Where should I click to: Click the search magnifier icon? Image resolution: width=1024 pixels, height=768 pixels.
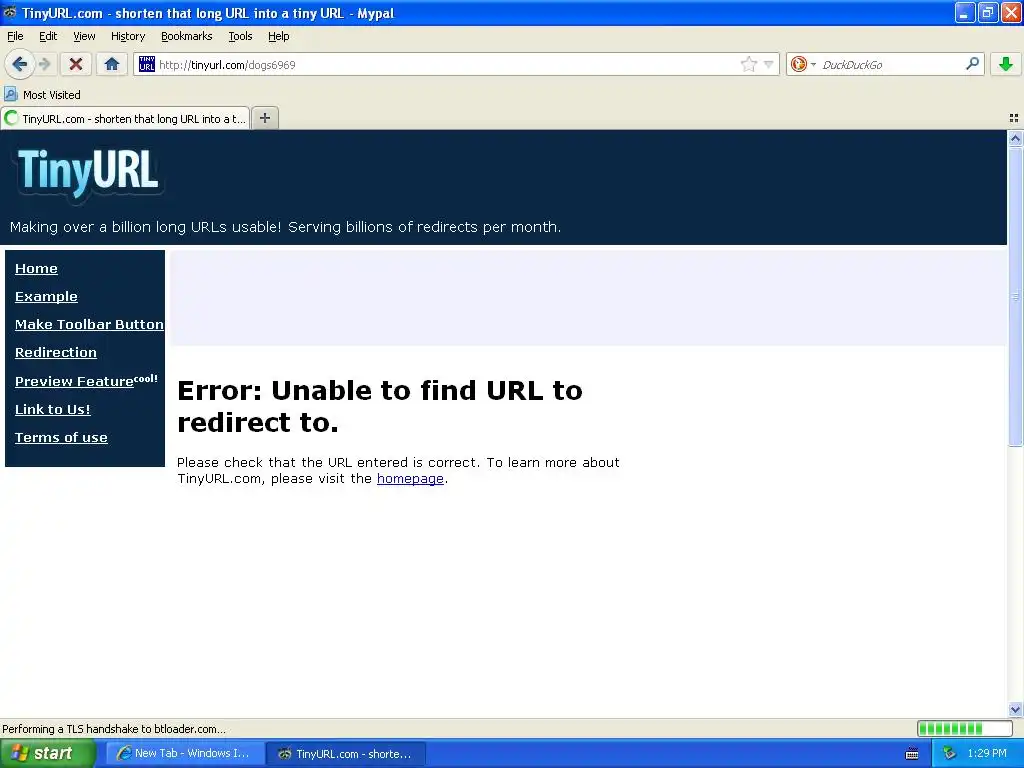pos(972,63)
